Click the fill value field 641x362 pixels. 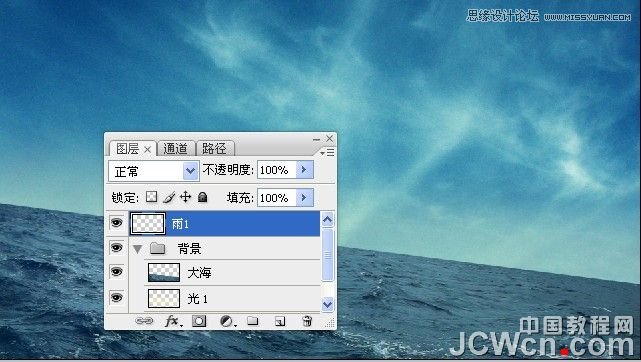[x=277, y=198]
